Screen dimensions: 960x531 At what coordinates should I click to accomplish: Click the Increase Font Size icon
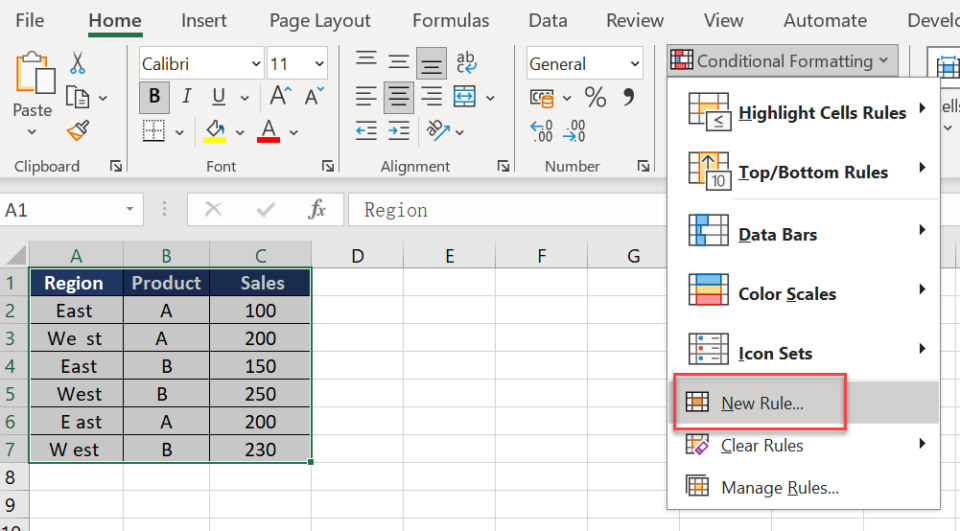[281, 96]
